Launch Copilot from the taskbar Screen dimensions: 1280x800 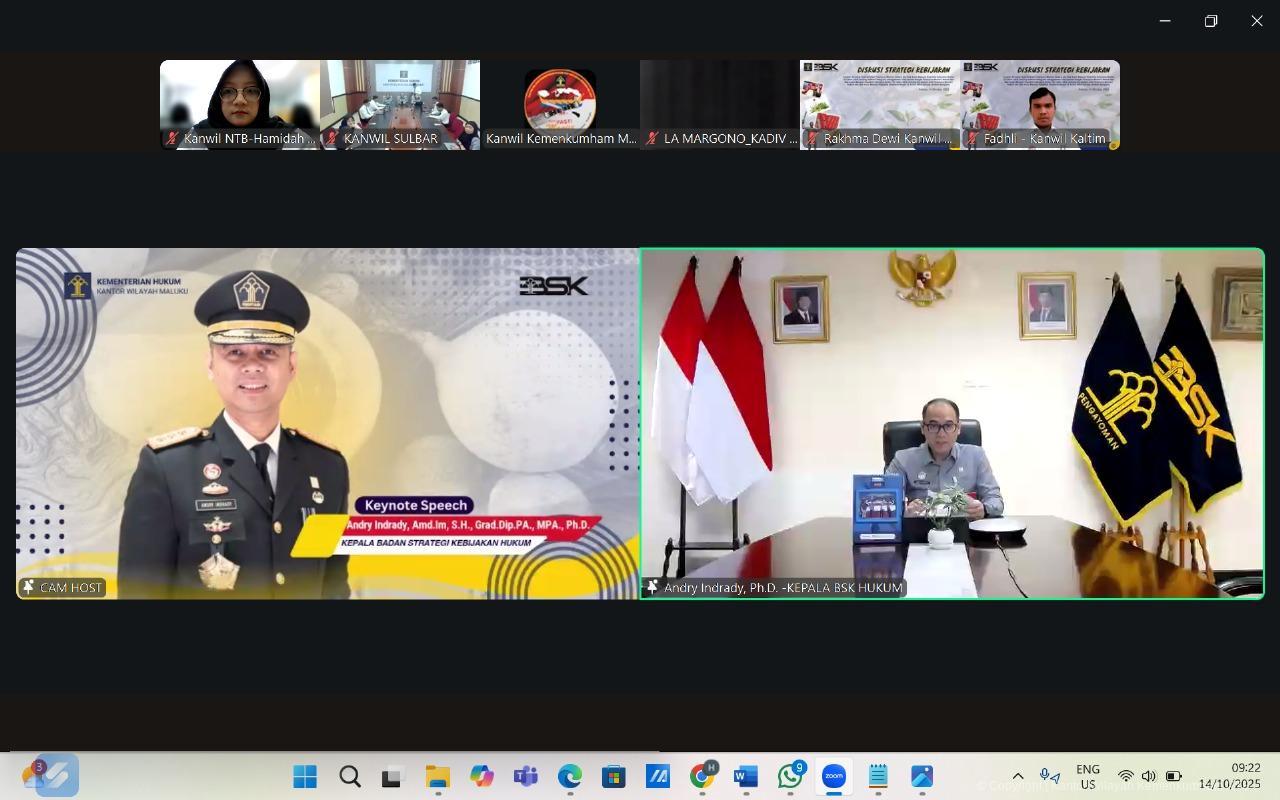(x=481, y=777)
